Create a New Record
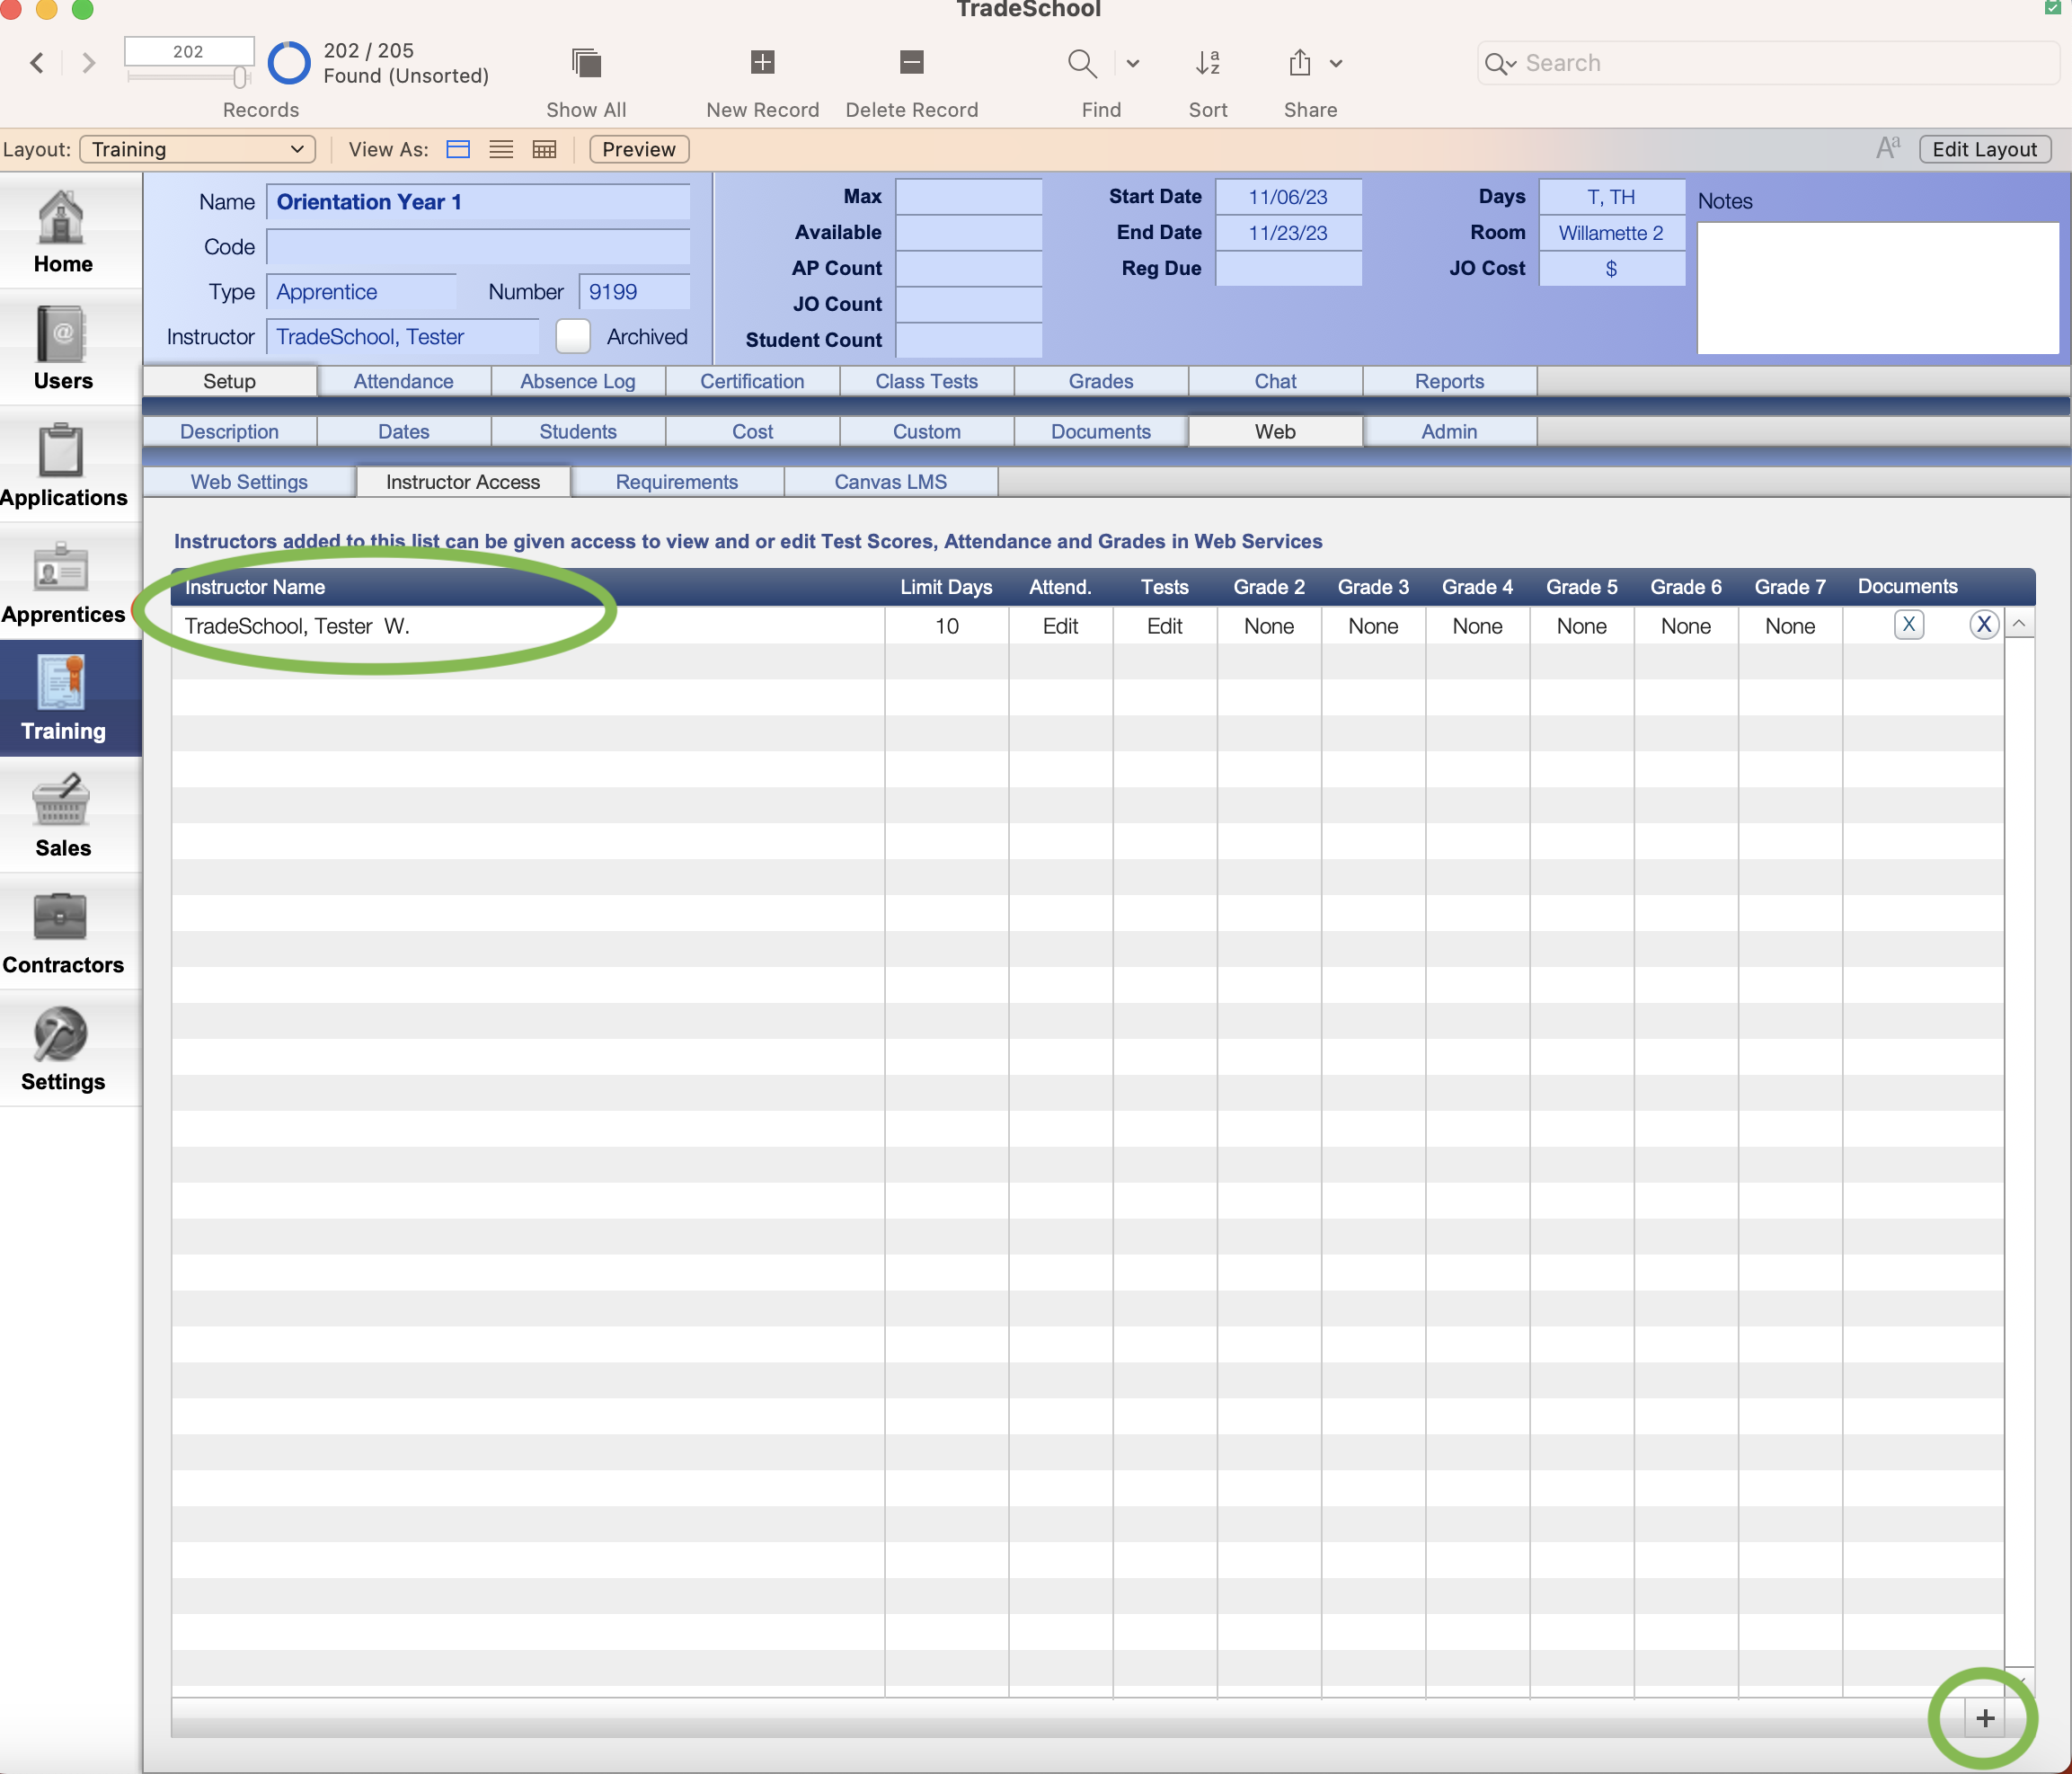The image size is (2072, 1774). (x=761, y=62)
